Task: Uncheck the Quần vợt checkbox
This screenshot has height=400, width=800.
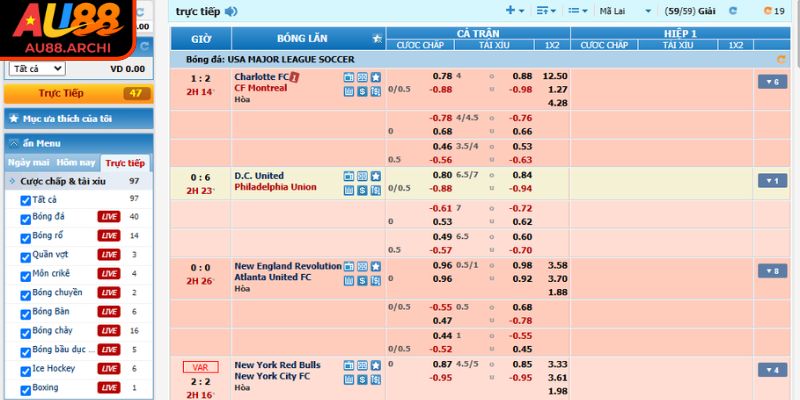Action: pyautogui.click(x=25, y=255)
